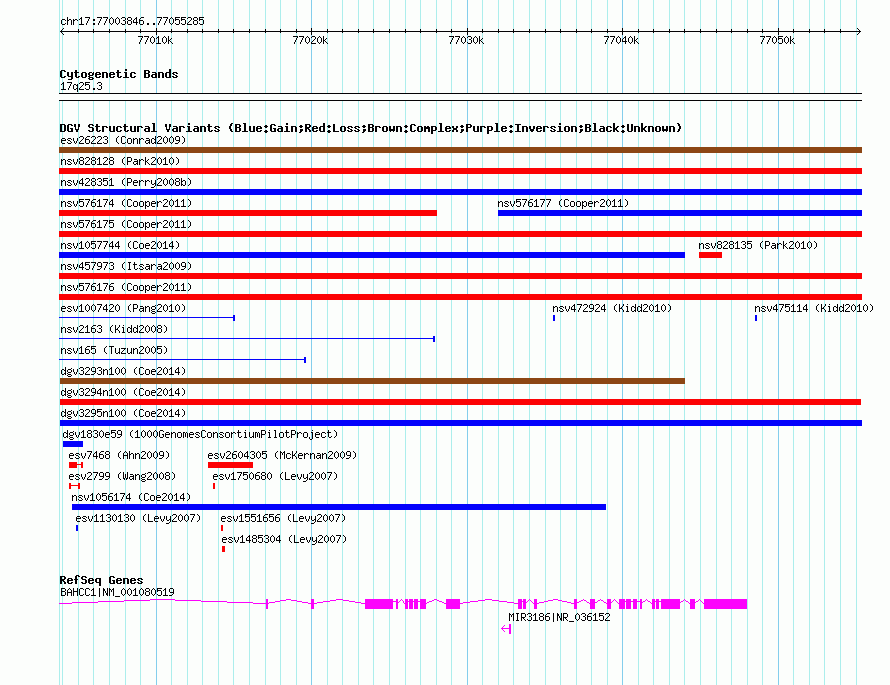Click the small nsv828135 (Park2010) red bar
Viewport: 890px width, 685px height.
(x=710, y=255)
